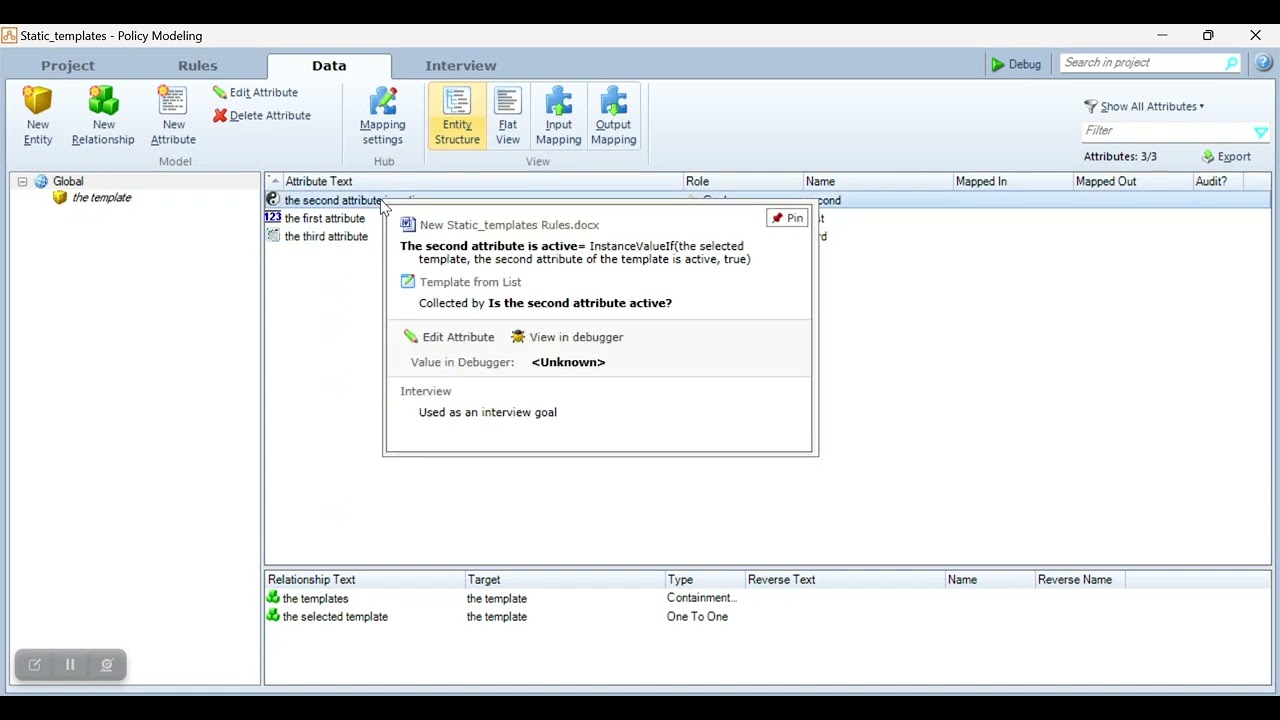Click the Search in project field

(x=1143, y=63)
